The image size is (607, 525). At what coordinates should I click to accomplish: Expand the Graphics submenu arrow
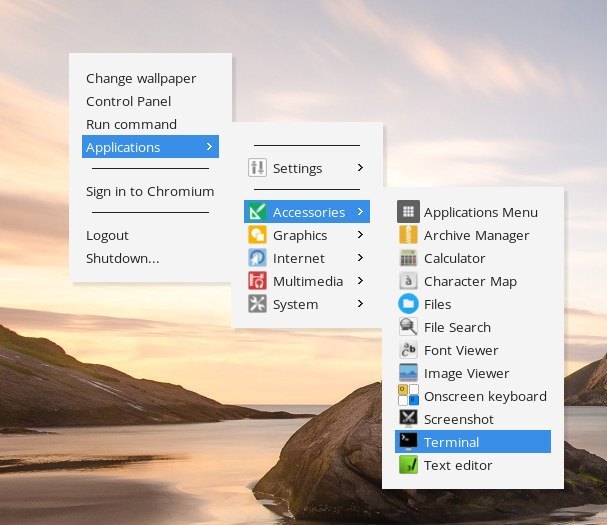coord(360,234)
